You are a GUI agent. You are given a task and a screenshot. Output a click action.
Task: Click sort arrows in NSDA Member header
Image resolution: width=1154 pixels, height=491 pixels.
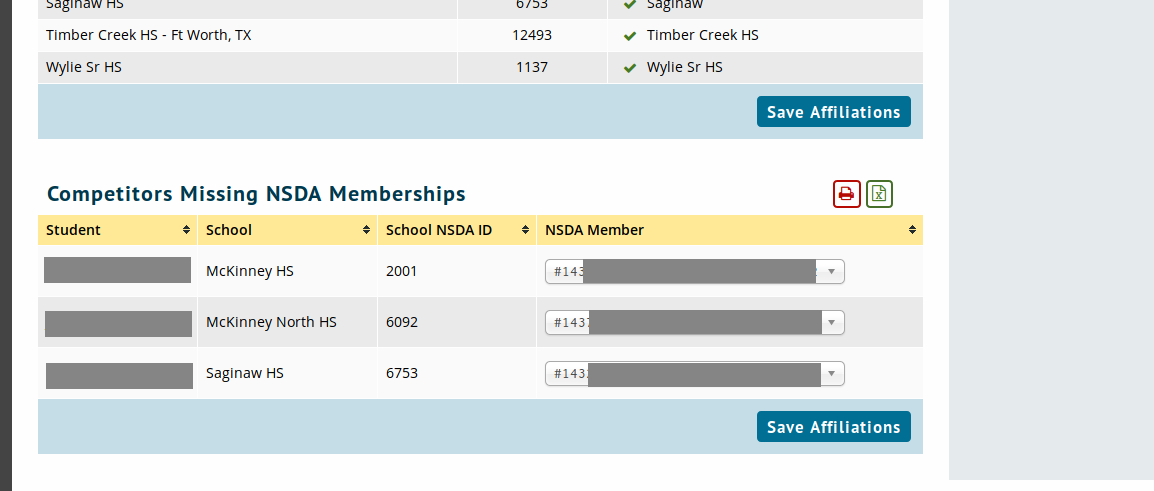[x=912, y=230]
